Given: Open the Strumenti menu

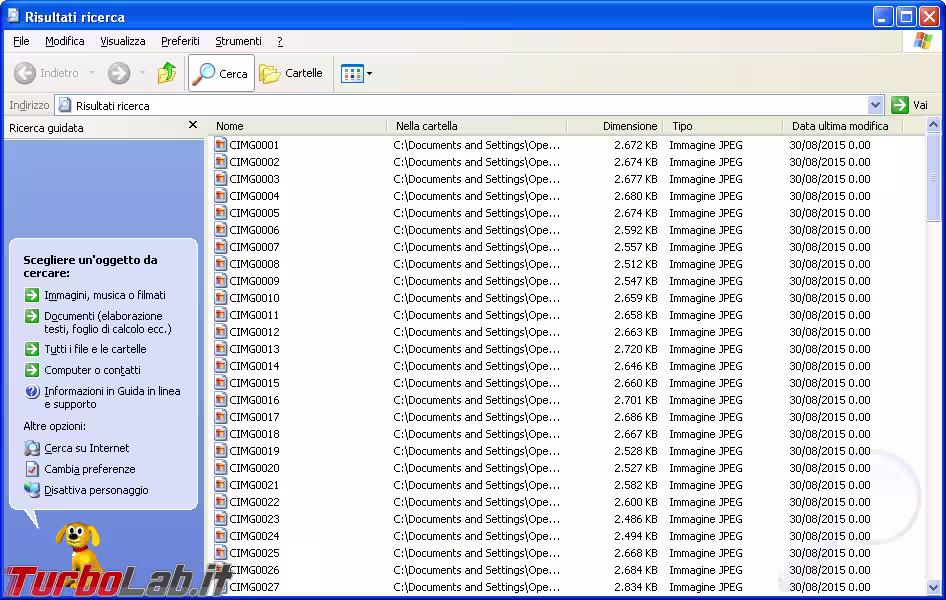Looking at the screenshot, I should click(238, 41).
